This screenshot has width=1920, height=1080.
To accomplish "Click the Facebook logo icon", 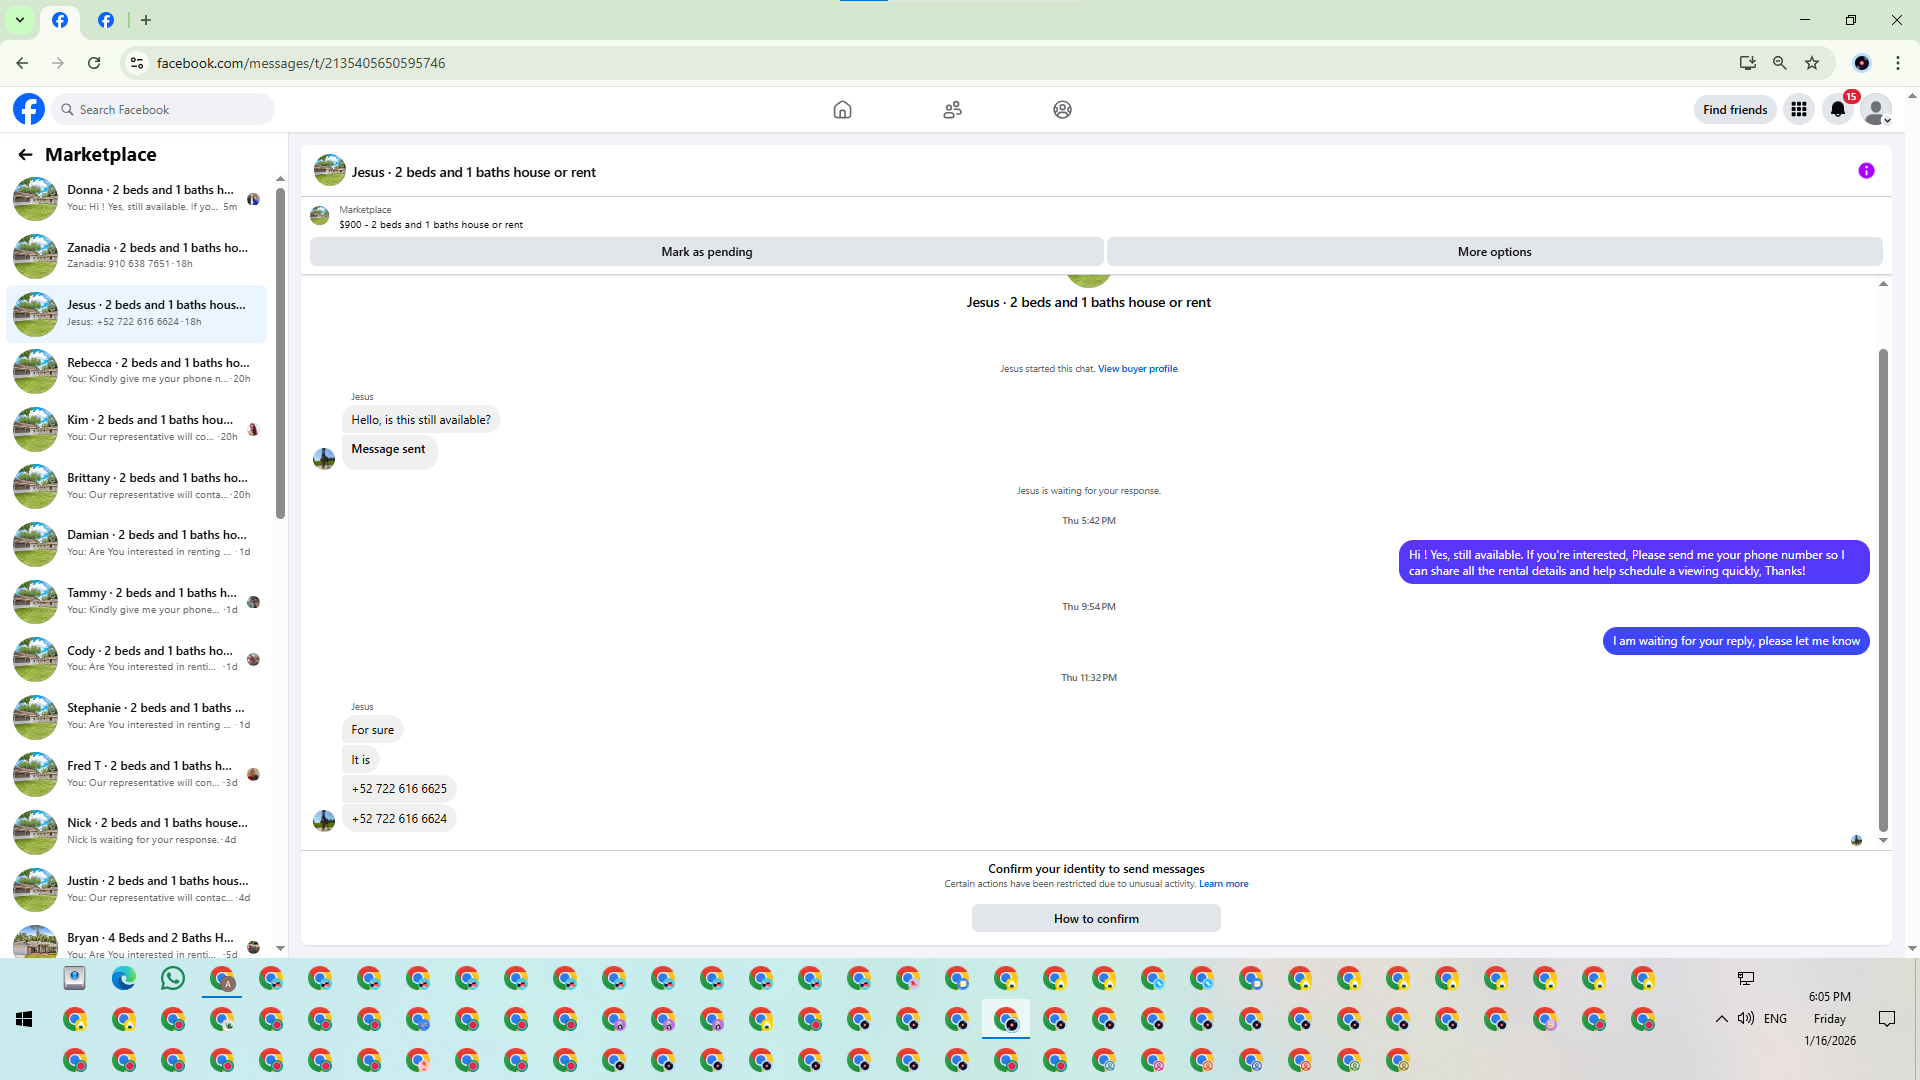I will [29, 109].
